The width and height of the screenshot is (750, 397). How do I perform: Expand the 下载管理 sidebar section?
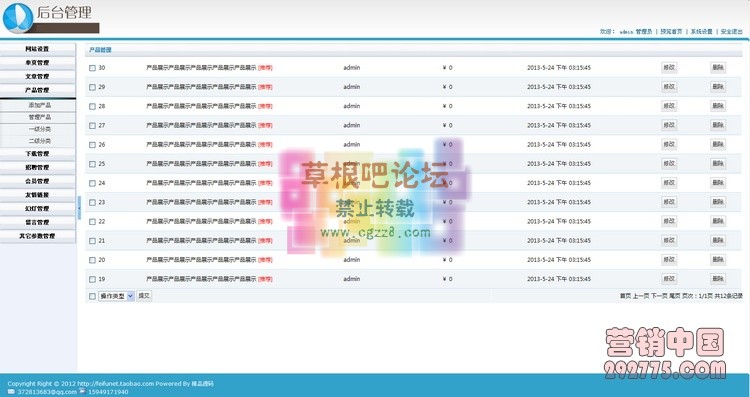coord(37,154)
